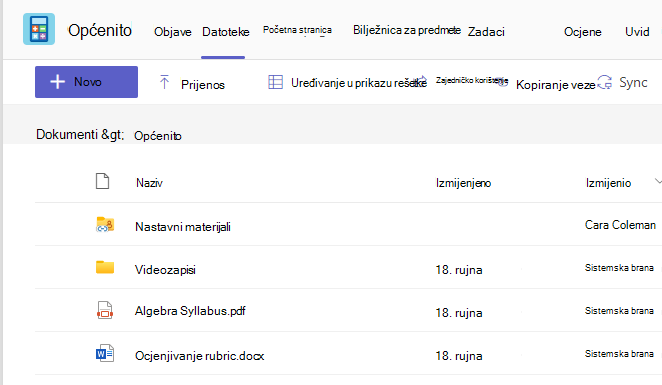Click the Sync arrows icon
The width and height of the screenshot is (662, 385).
pos(605,82)
